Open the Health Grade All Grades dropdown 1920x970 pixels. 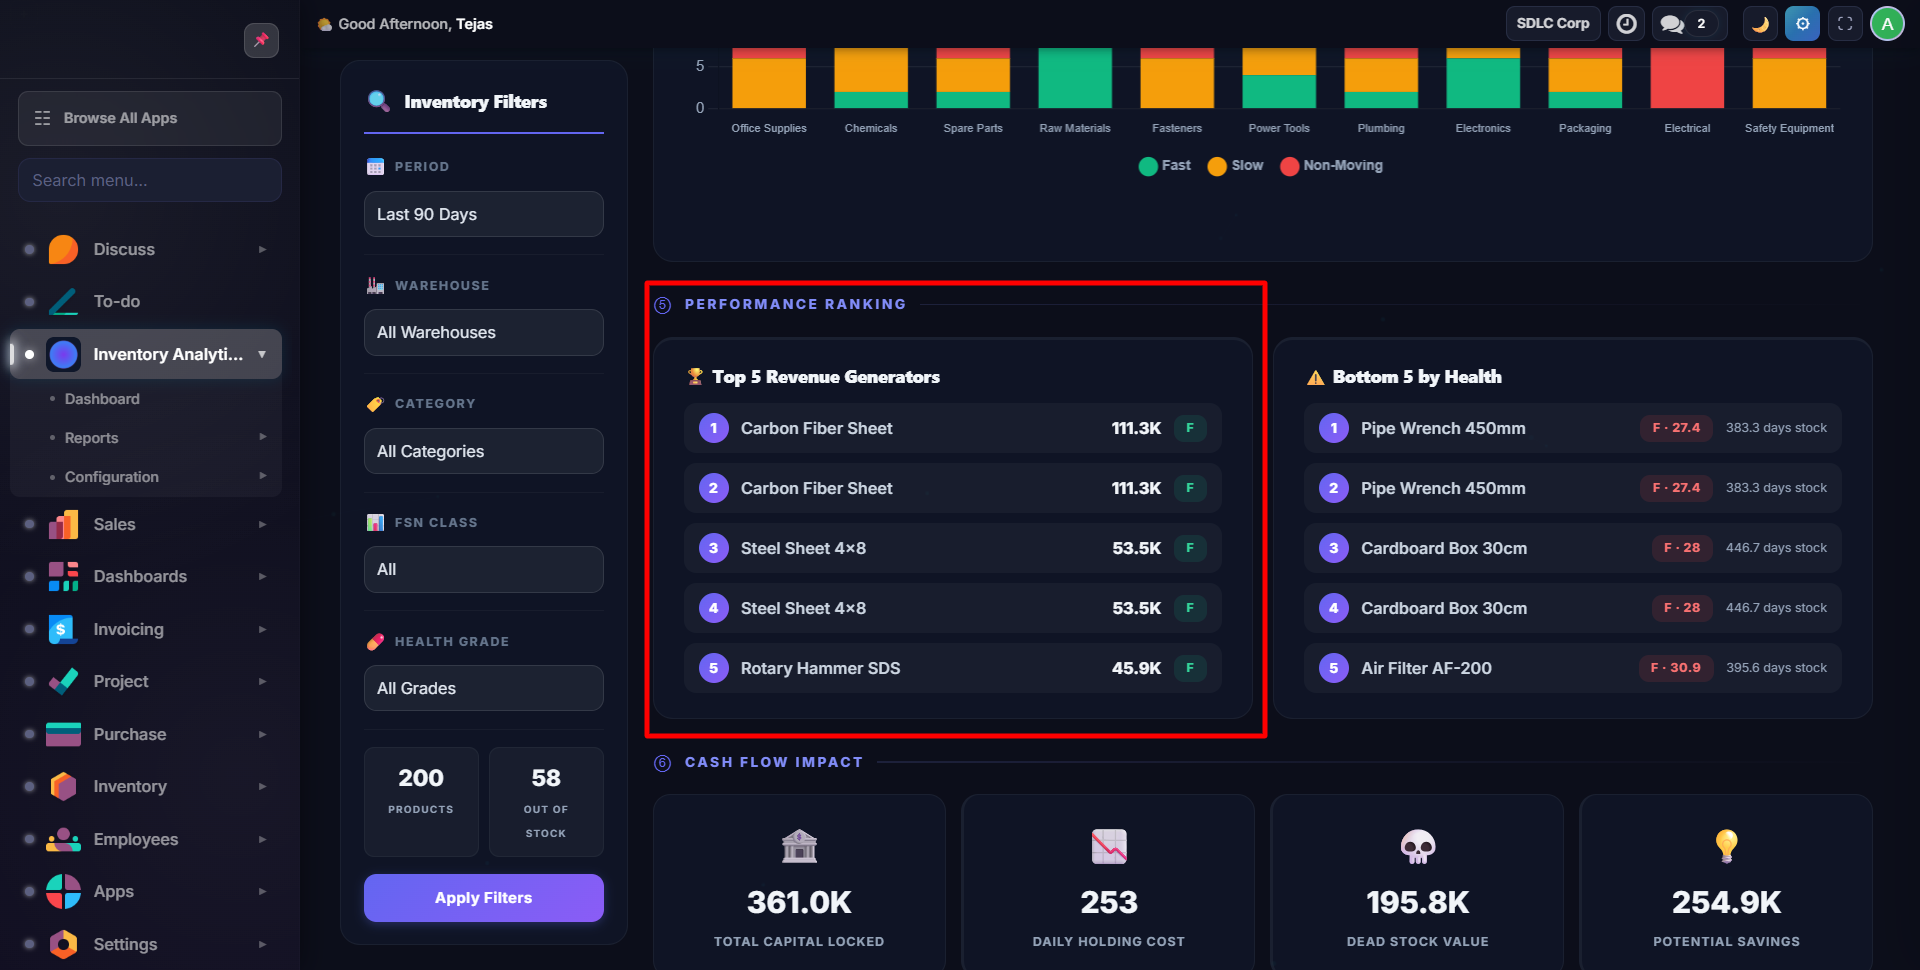pyautogui.click(x=483, y=688)
